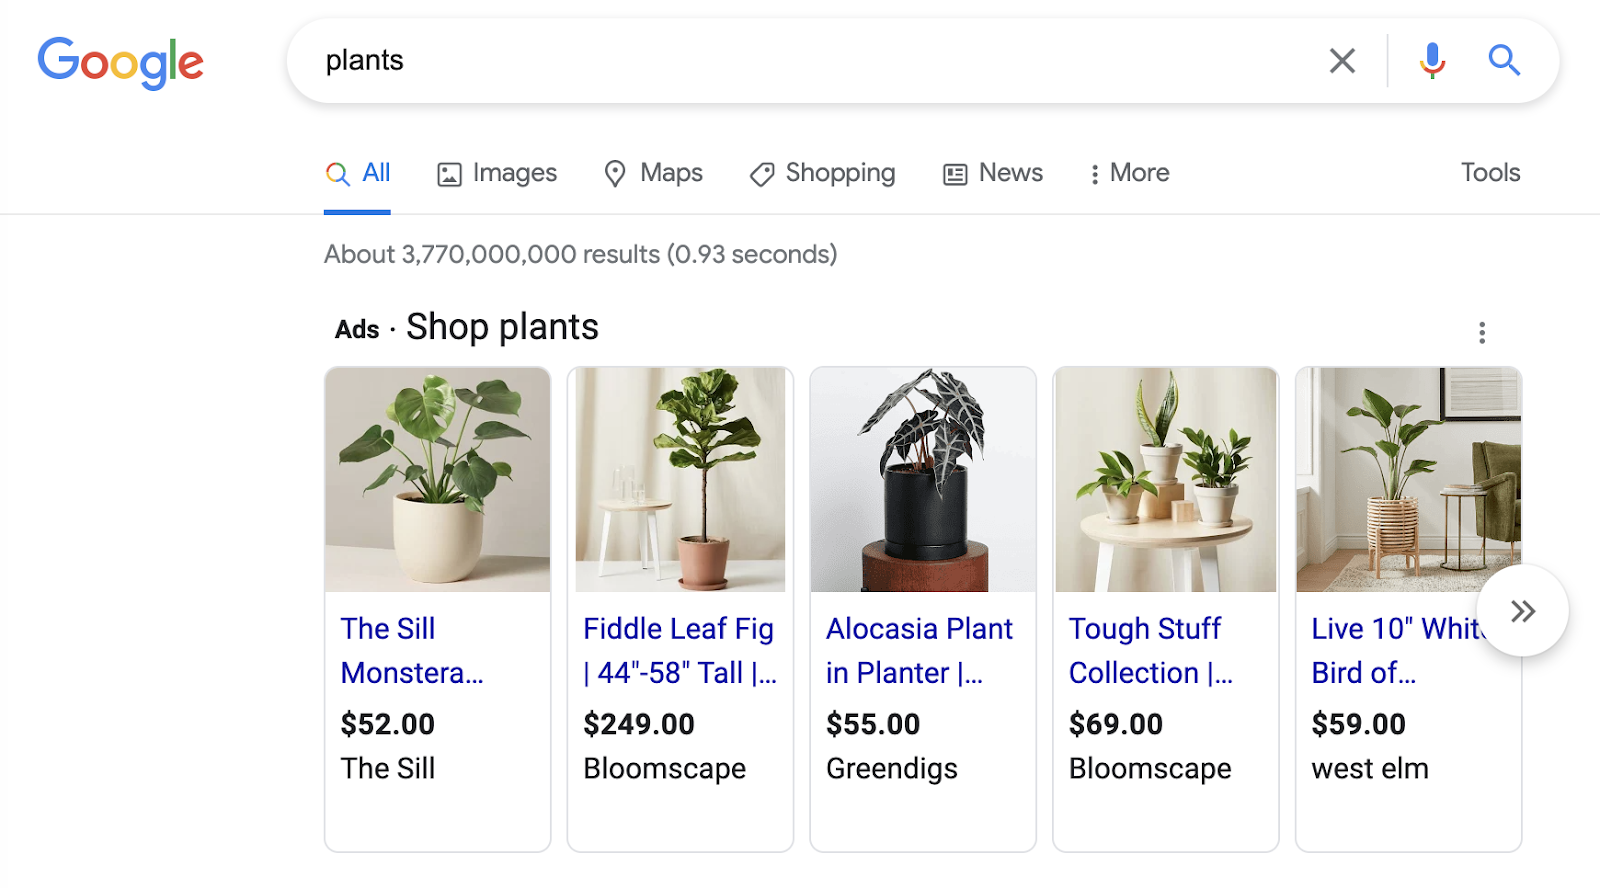Go to the Shopping tab
Screen dimensions: 1600x888
tap(822, 173)
